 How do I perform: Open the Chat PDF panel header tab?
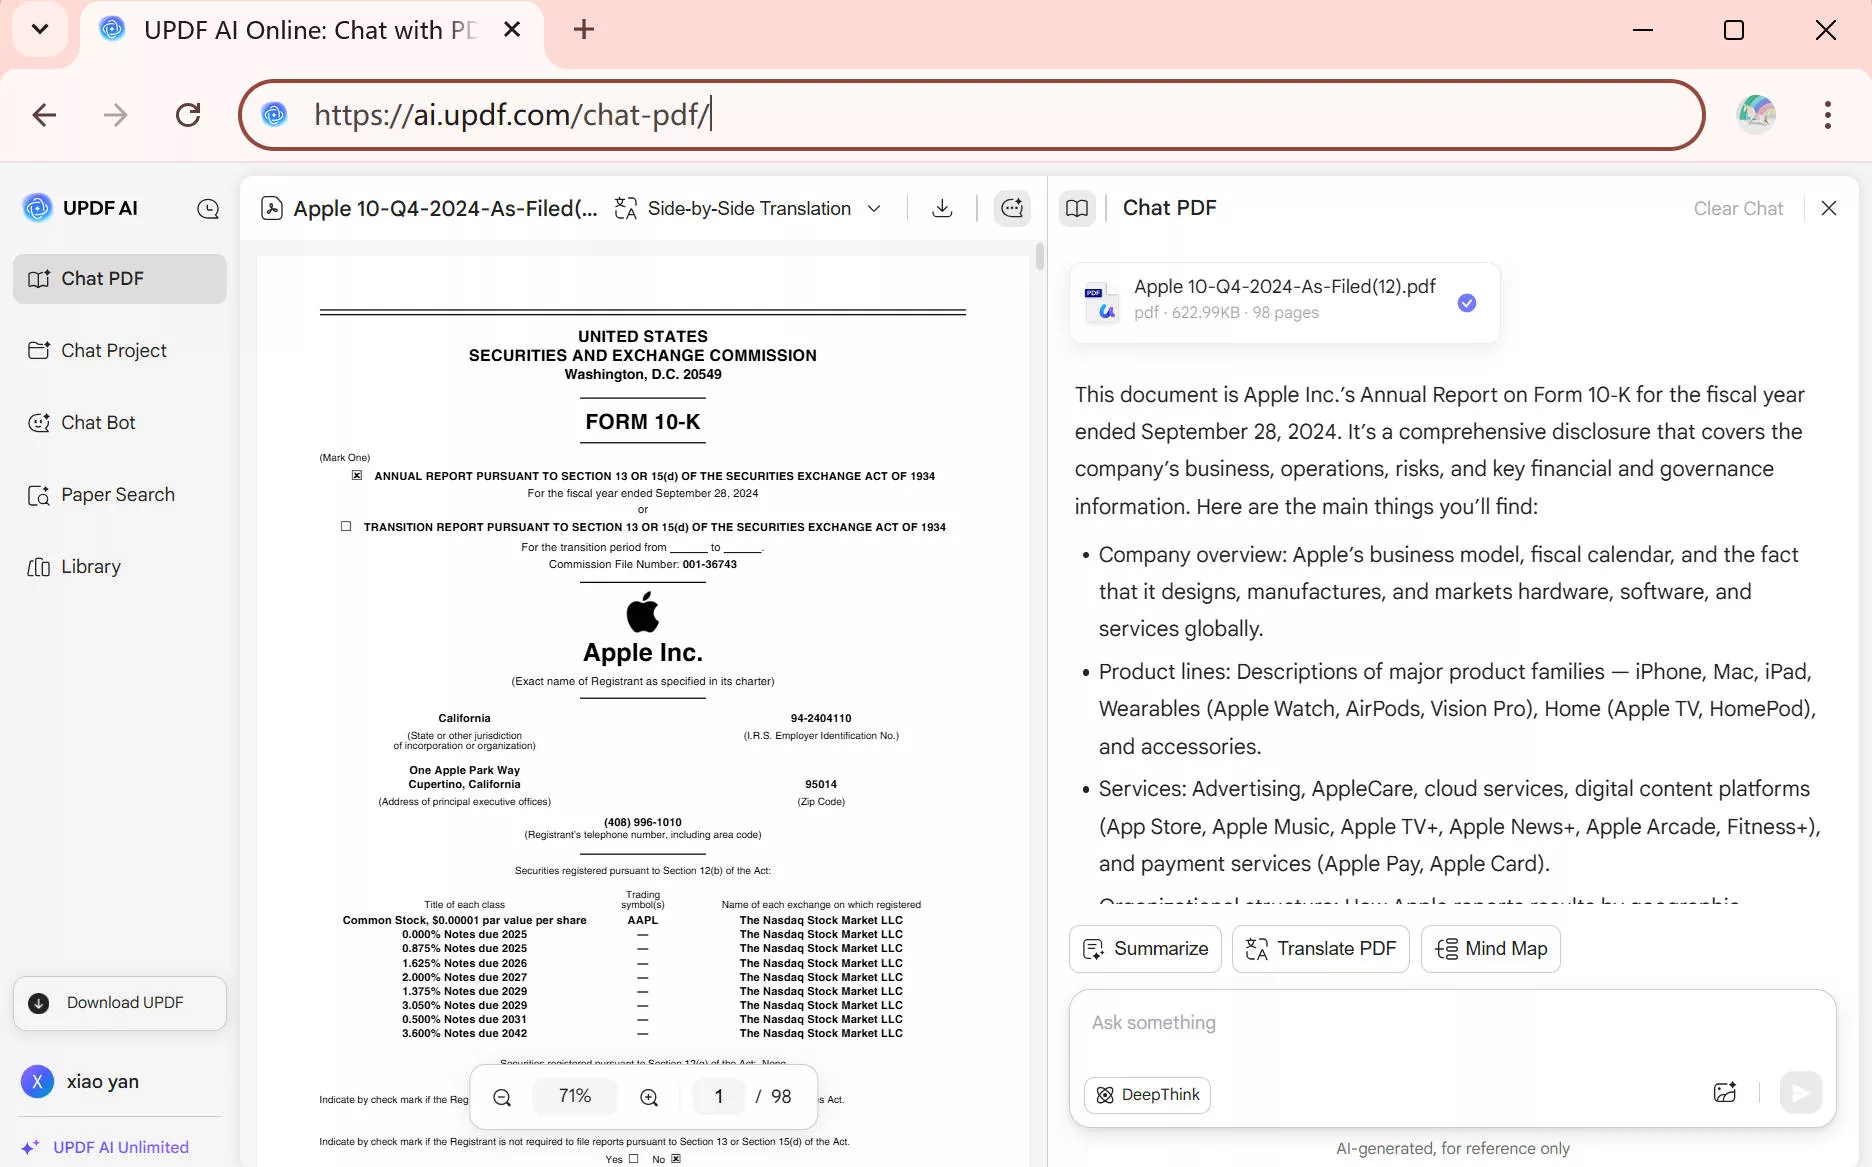1169,208
